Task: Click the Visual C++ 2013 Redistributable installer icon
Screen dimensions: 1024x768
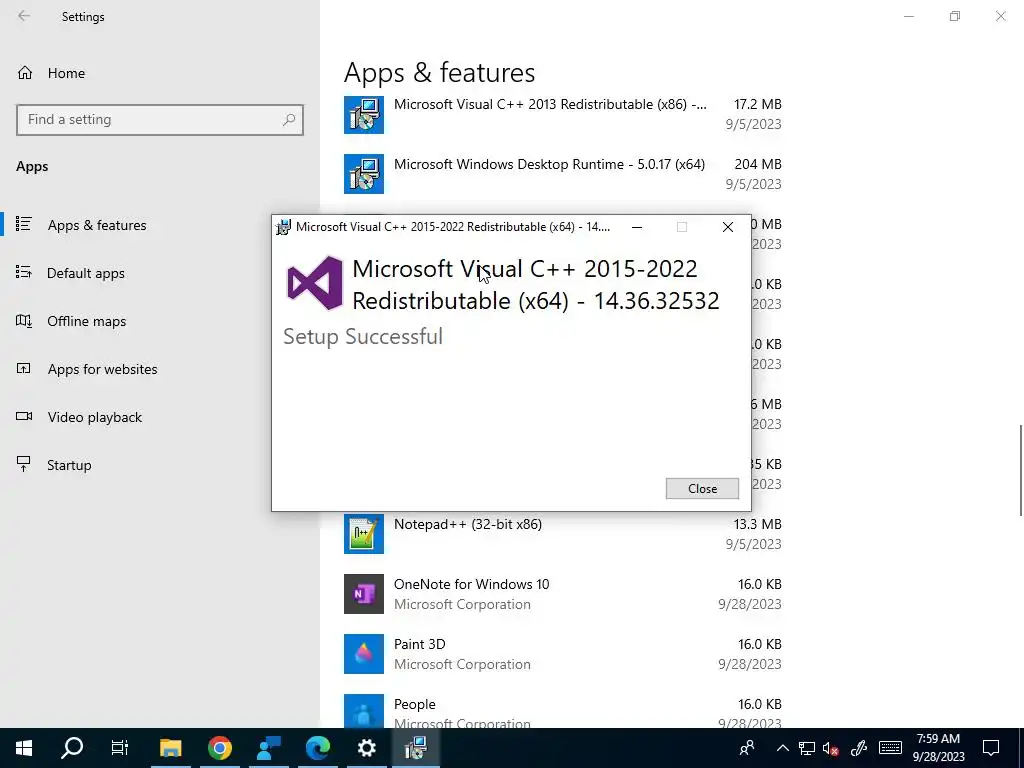Action: click(x=364, y=114)
